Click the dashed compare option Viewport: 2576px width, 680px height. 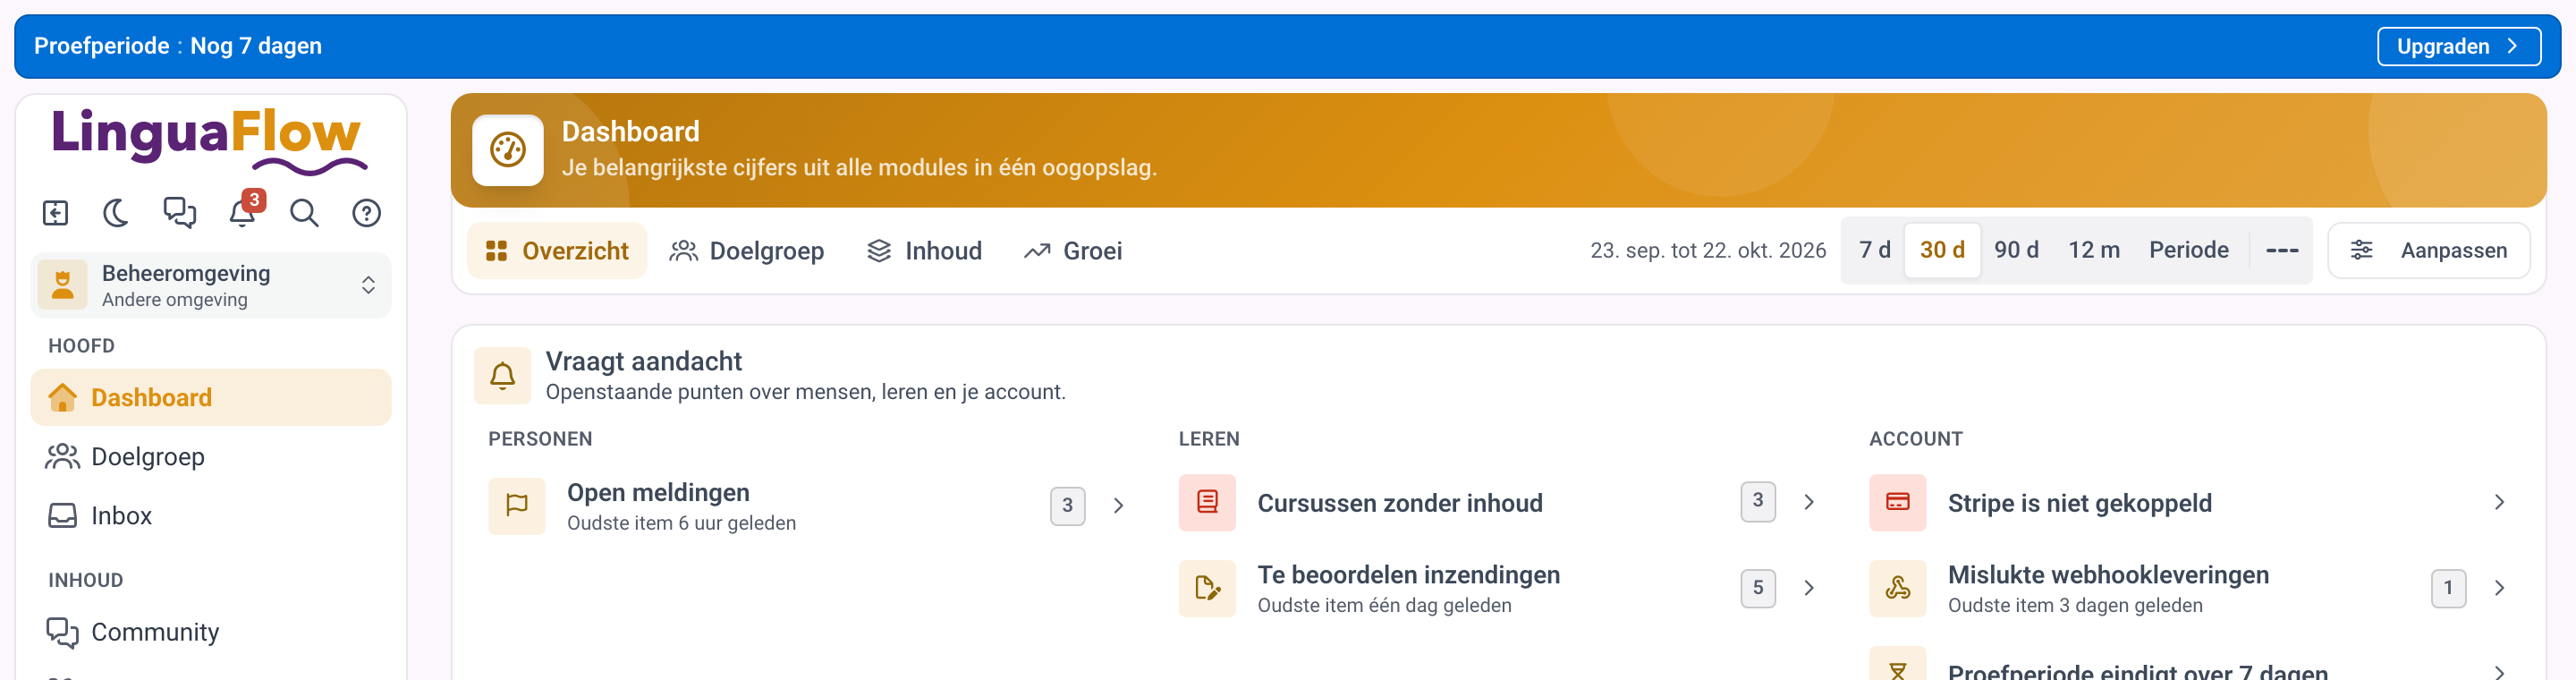coord(2282,251)
